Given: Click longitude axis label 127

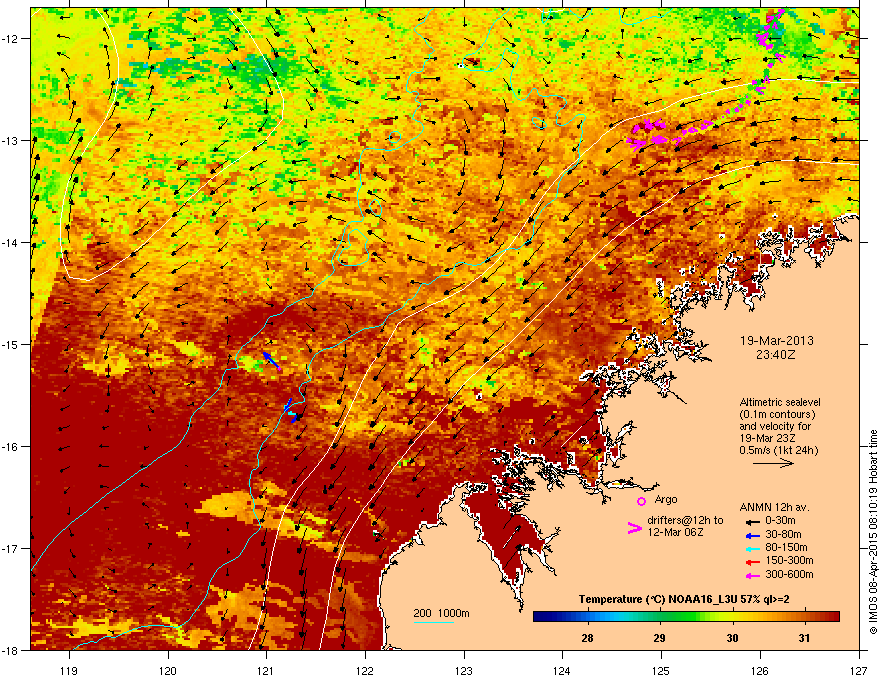Looking at the screenshot, I should [859, 671].
